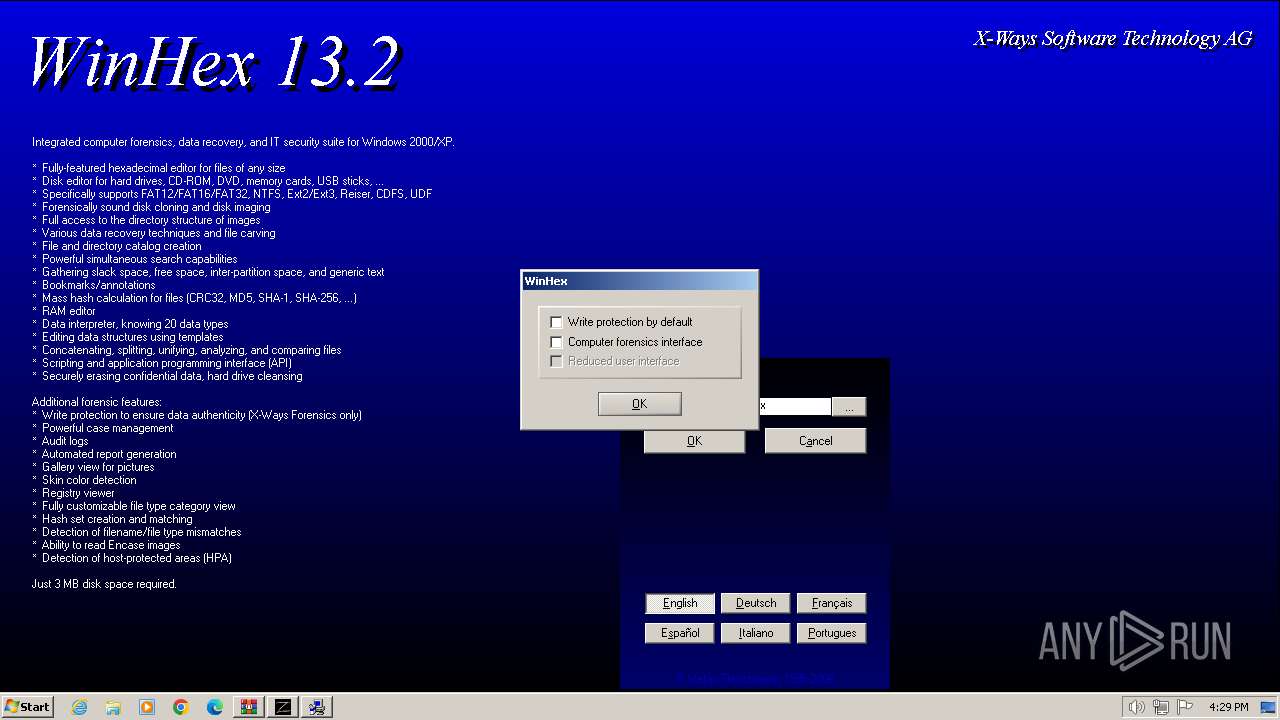Click the WinHex dialog title bar

pos(639,281)
